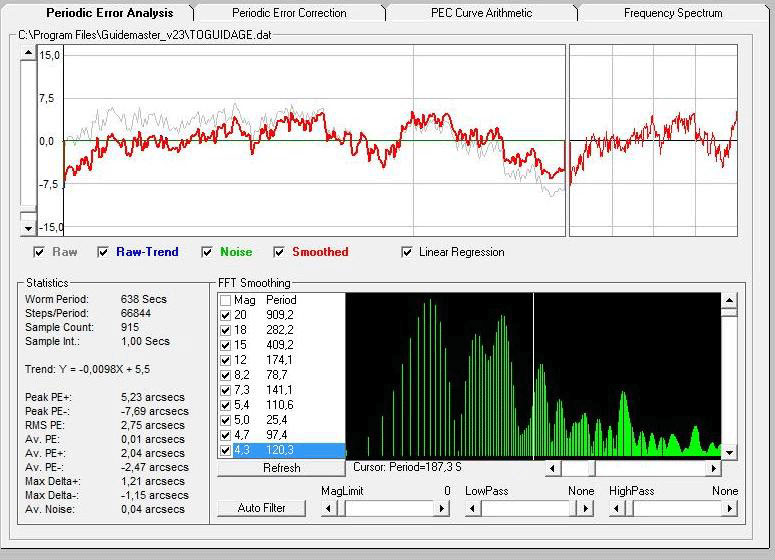Viewport: 775px width, 560px height.
Task: Click the Peak PE+ value 5,23 arcsecs
Action: click(153, 397)
